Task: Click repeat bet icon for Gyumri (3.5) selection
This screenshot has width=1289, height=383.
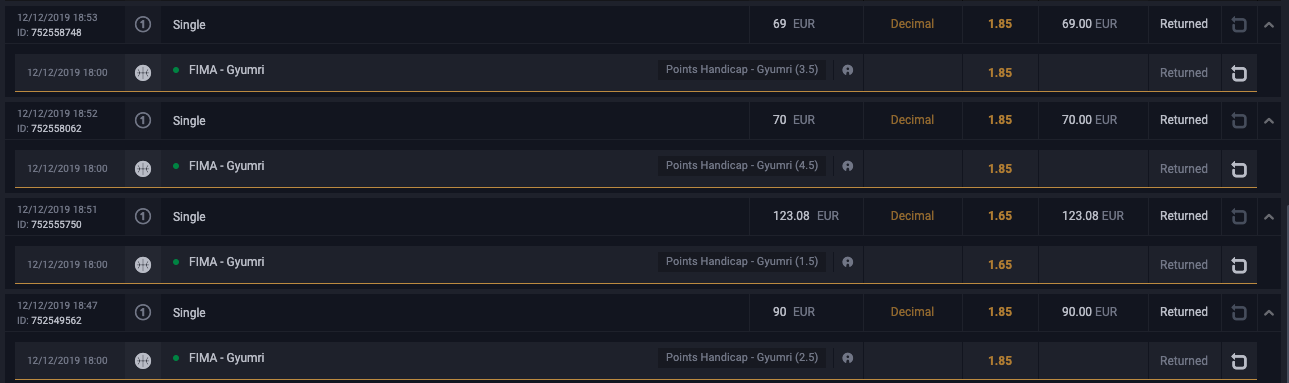Action: 1238,73
